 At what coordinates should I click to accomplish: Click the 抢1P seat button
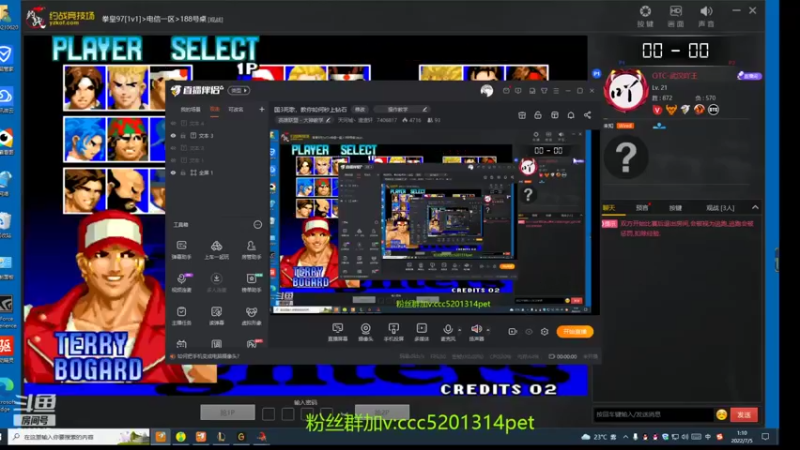click(228, 412)
